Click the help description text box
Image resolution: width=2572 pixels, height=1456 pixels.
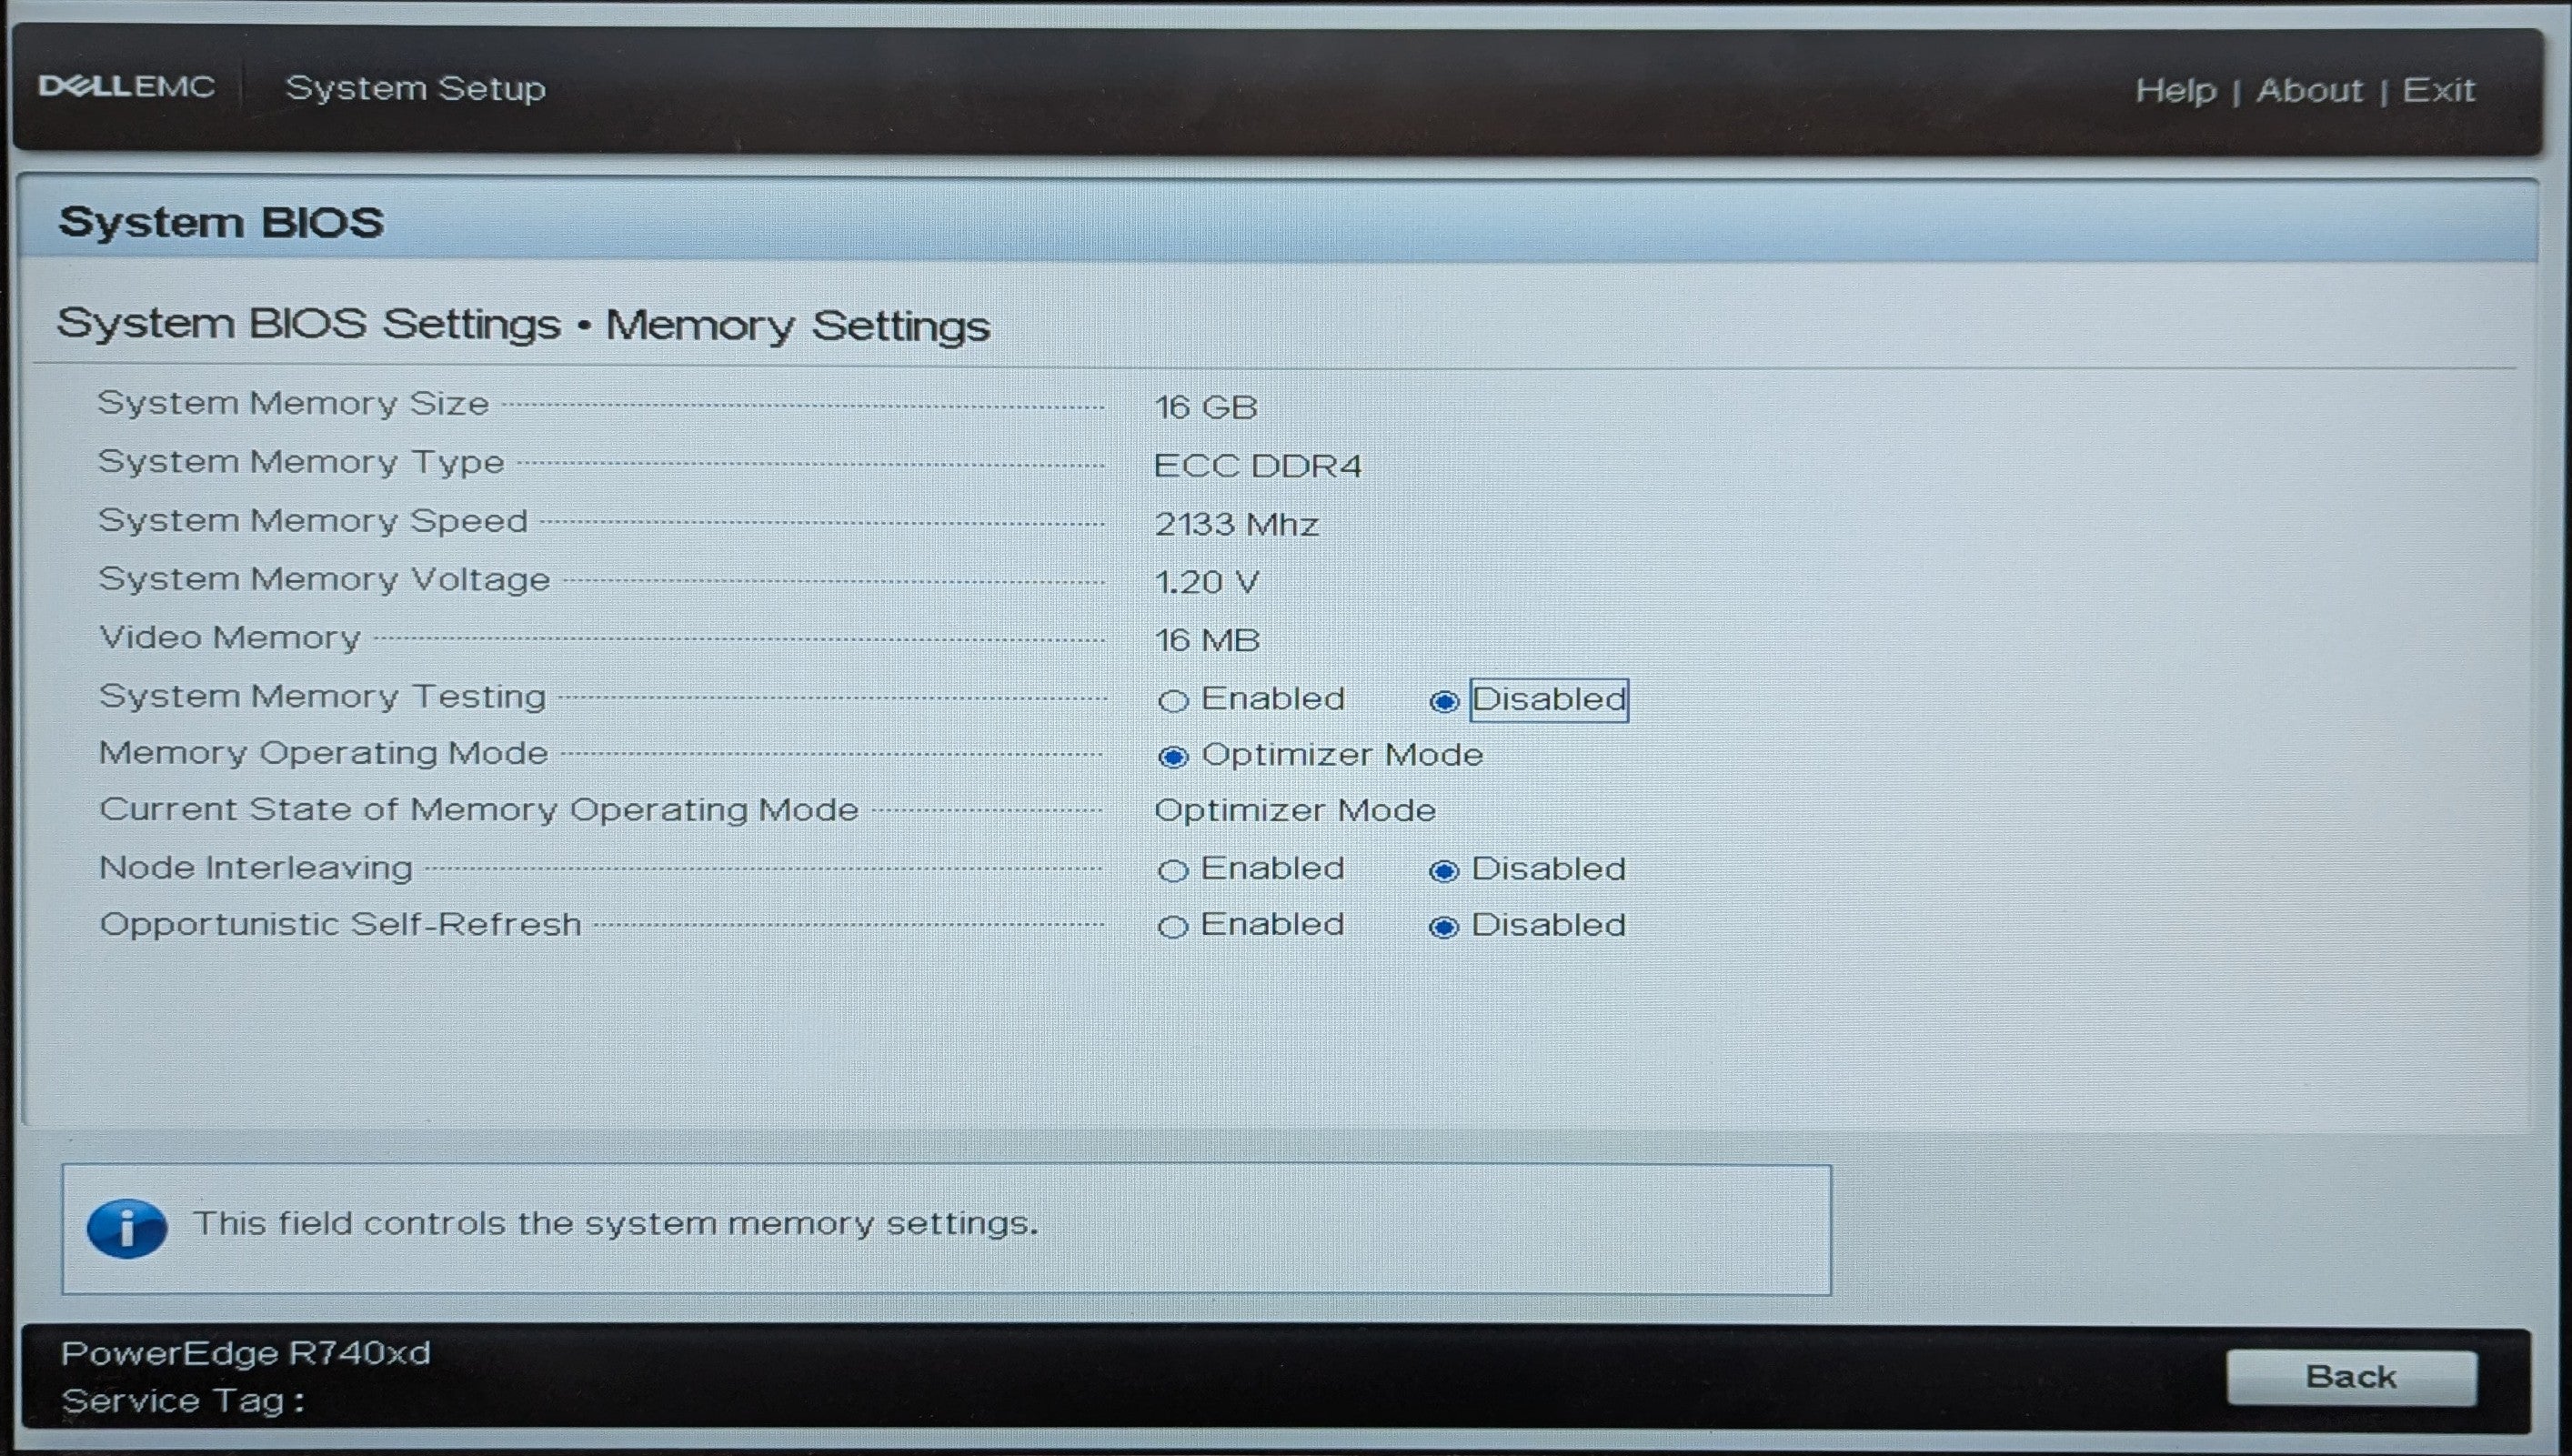click(x=946, y=1229)
